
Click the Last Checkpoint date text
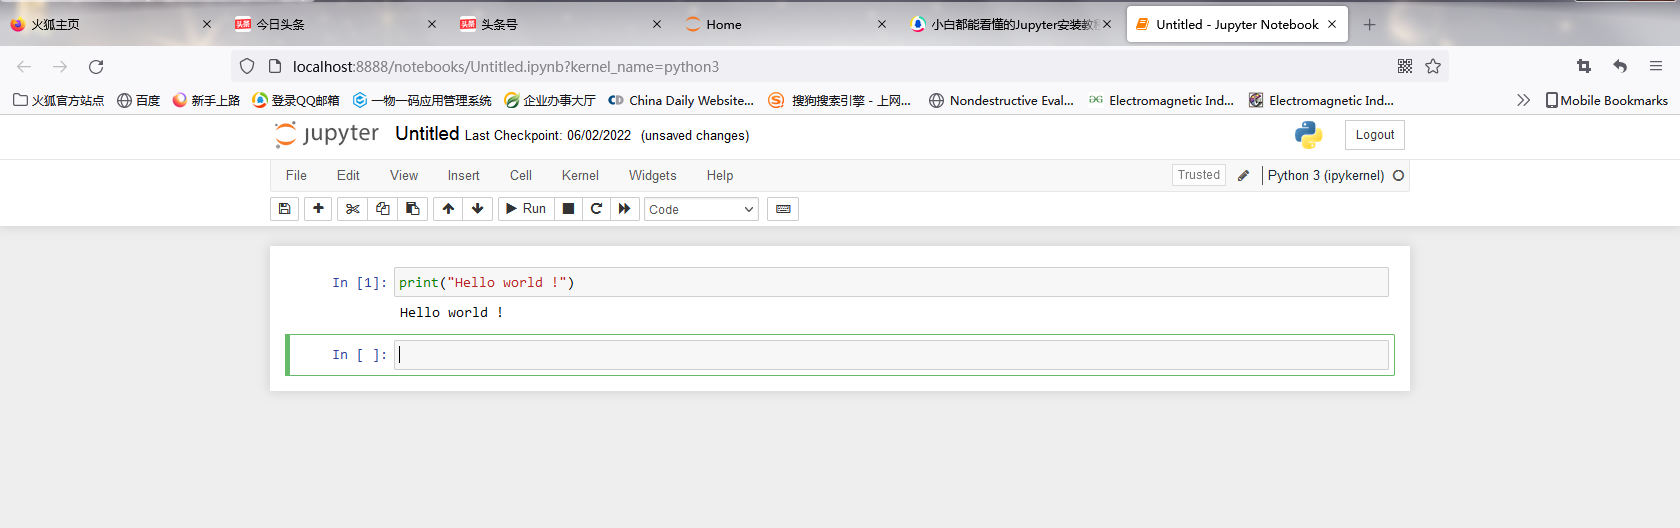point(548,136)
